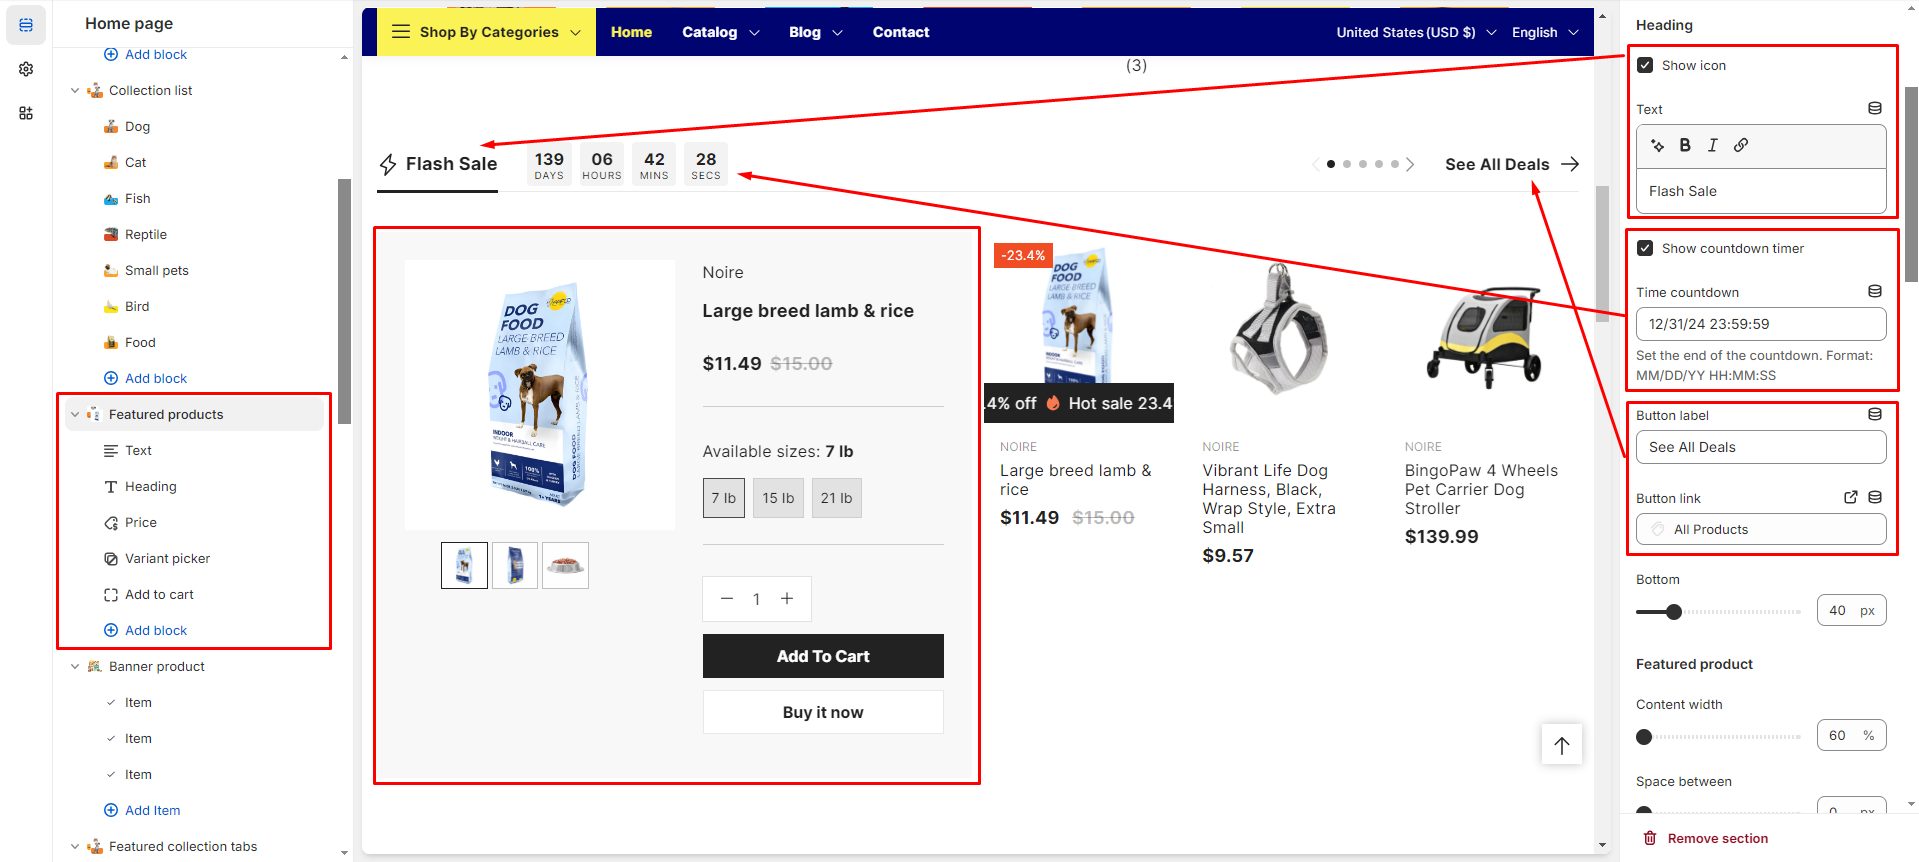Viewport: 1919px width, 862px height.
Task: Click the Bold formatting icon
Action: click(x=1685, y=145)
